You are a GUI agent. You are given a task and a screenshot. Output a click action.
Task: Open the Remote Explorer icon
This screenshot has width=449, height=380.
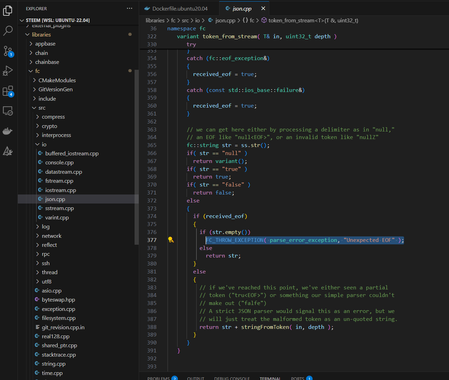[8, 111]
